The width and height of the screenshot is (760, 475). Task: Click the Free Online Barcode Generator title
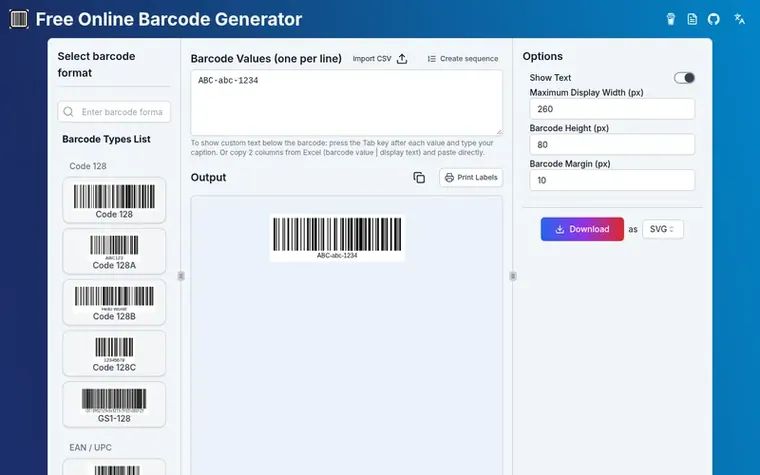click(x=169, y=19)
